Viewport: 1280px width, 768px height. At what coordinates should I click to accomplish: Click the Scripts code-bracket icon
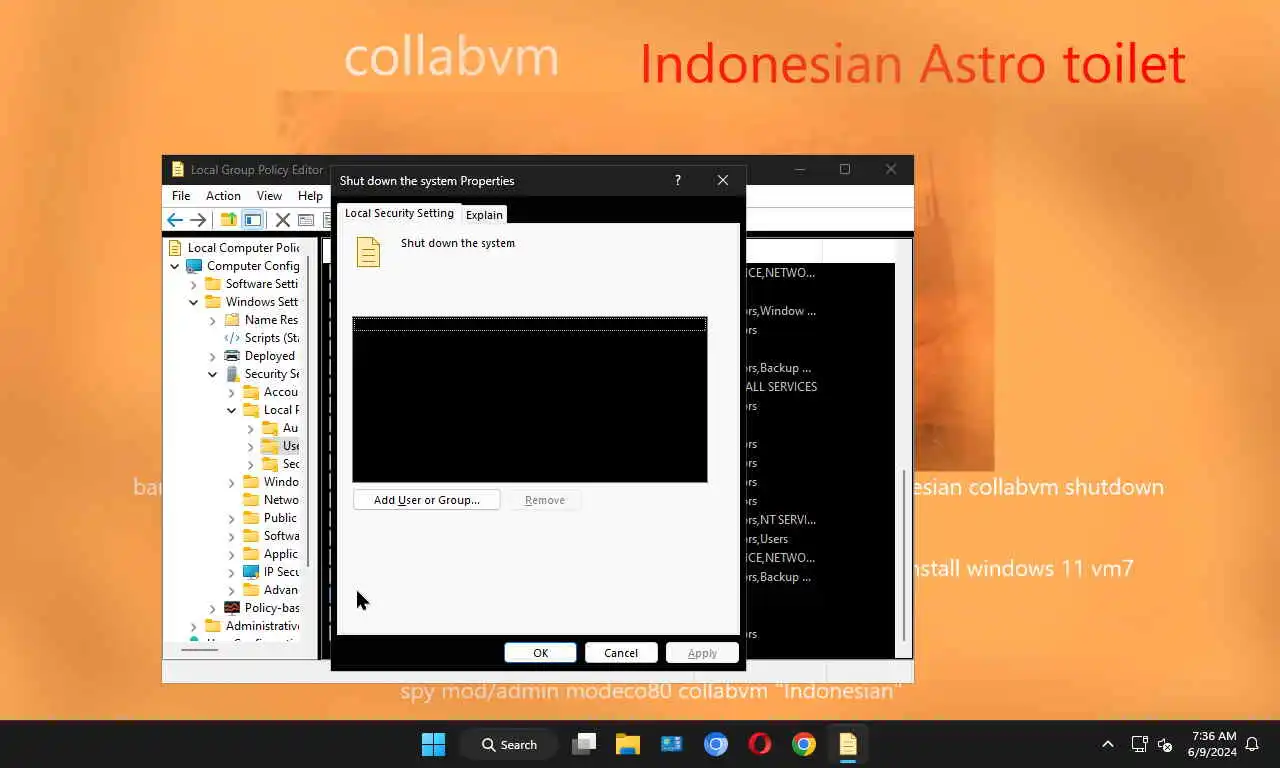pyautogui.click(x=232, y=338)
